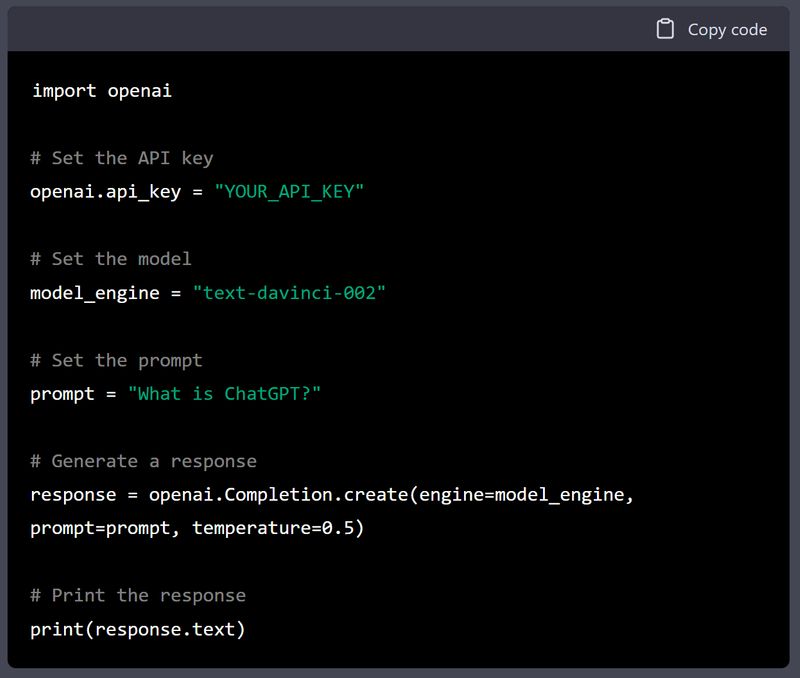The image size is (800, 678).
Task: Click the "# Print the response" comment
Action: [138, 595]
